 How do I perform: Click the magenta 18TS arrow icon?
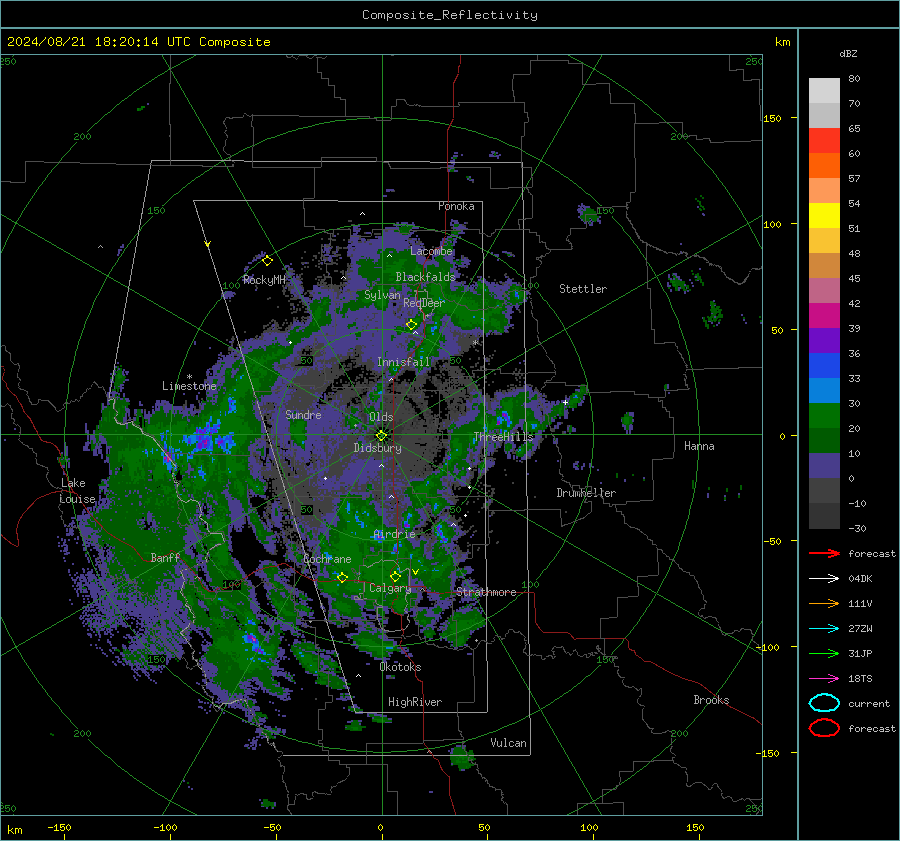coord(824,679)
